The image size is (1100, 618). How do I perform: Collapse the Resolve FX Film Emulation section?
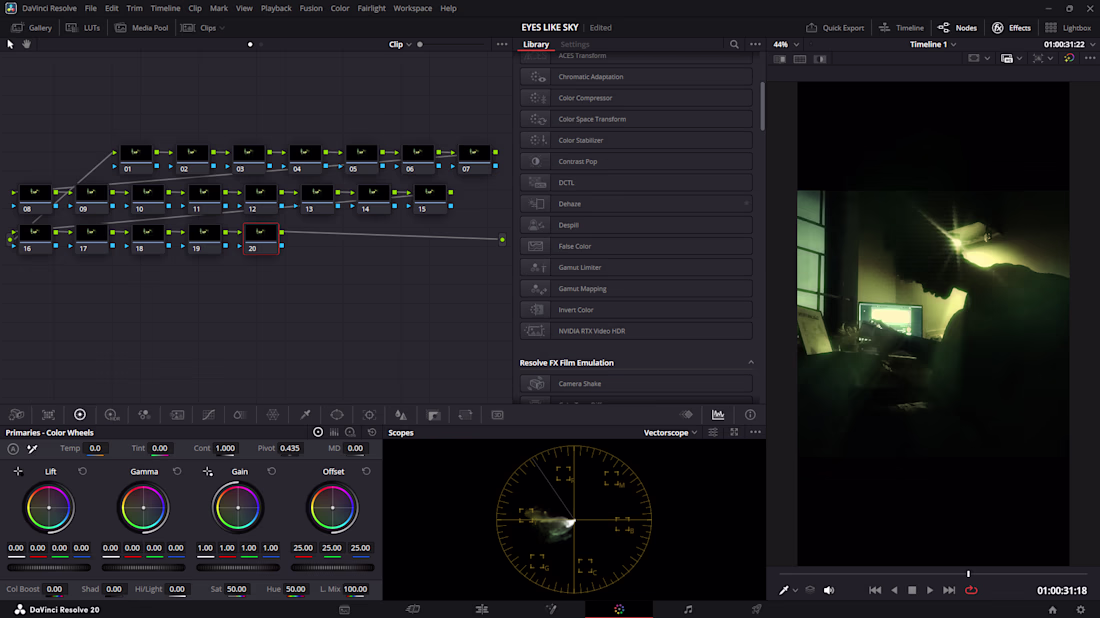(751, 362)
